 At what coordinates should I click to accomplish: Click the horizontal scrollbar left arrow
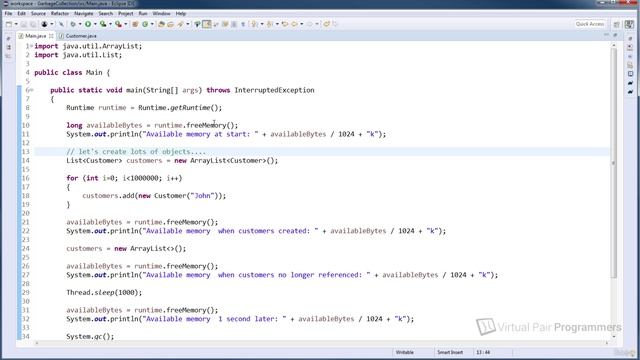37,343
